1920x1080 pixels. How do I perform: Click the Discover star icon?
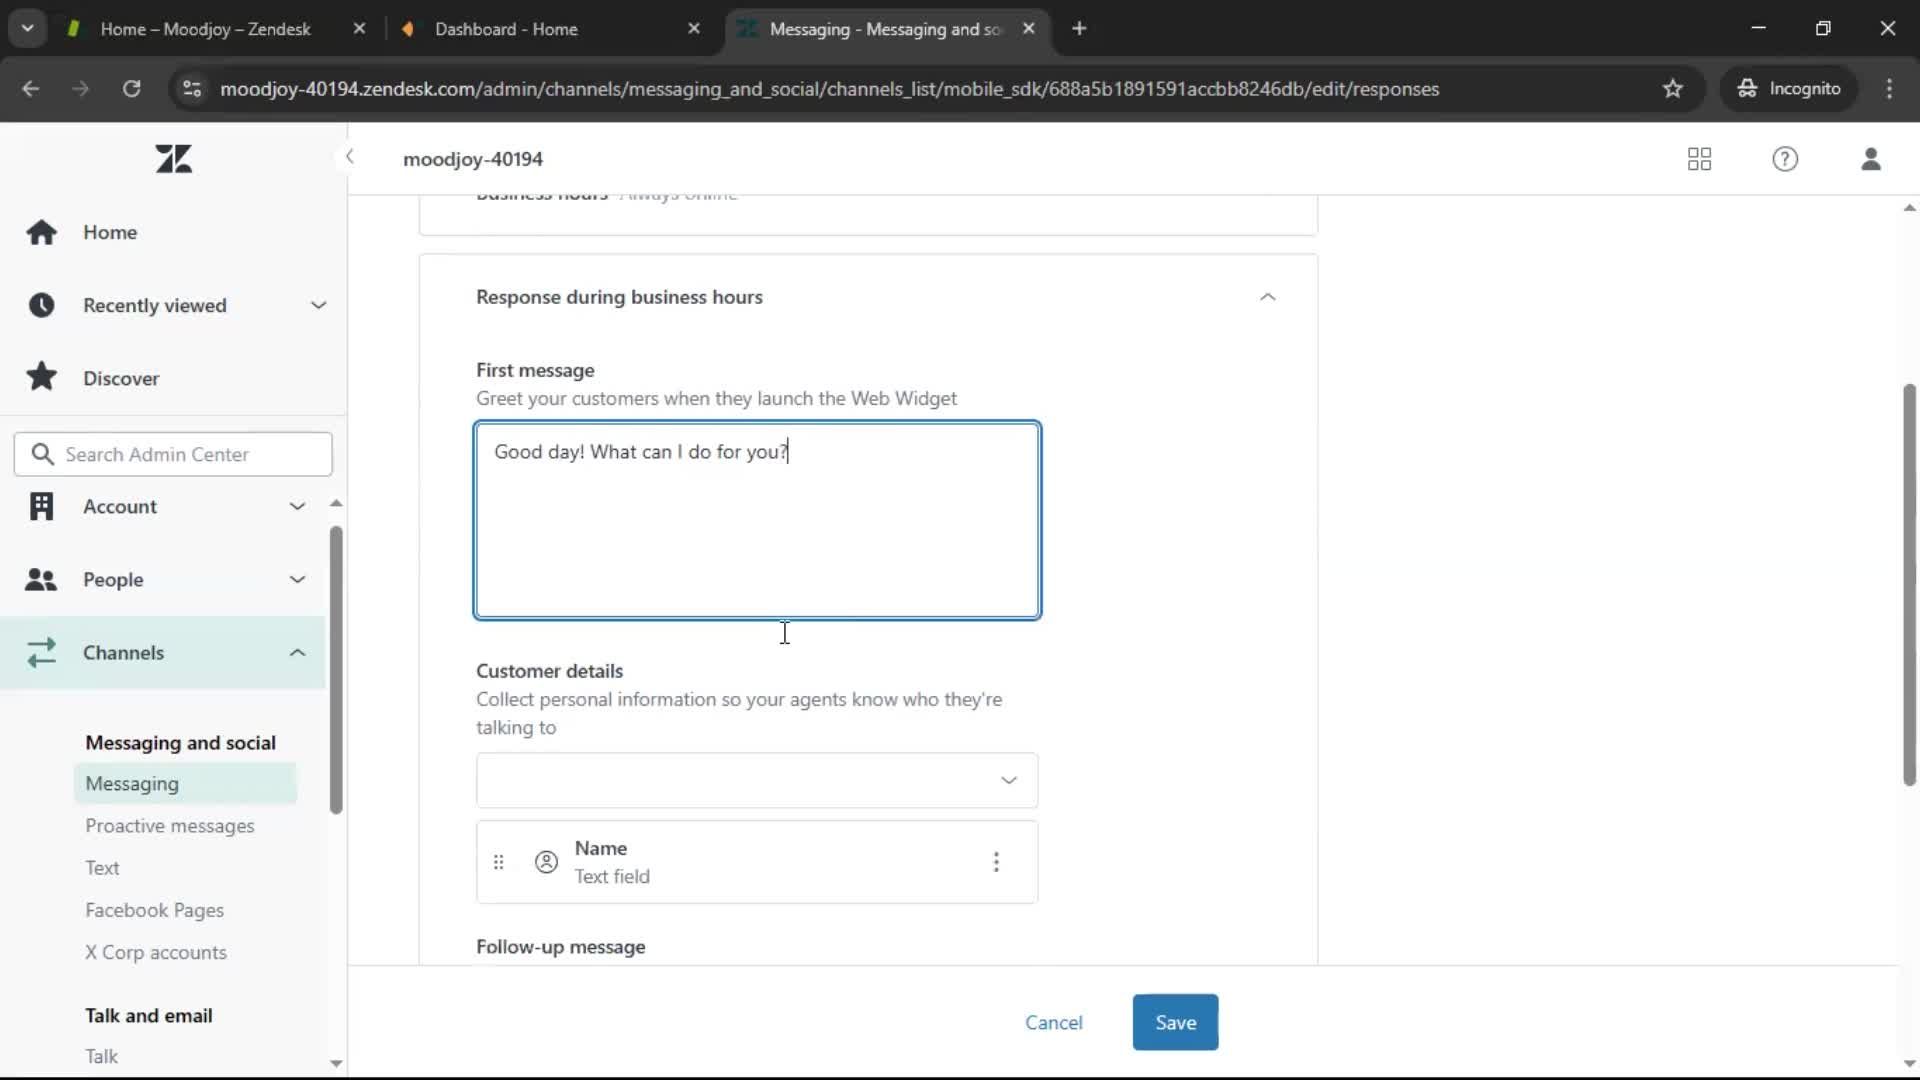41,377
